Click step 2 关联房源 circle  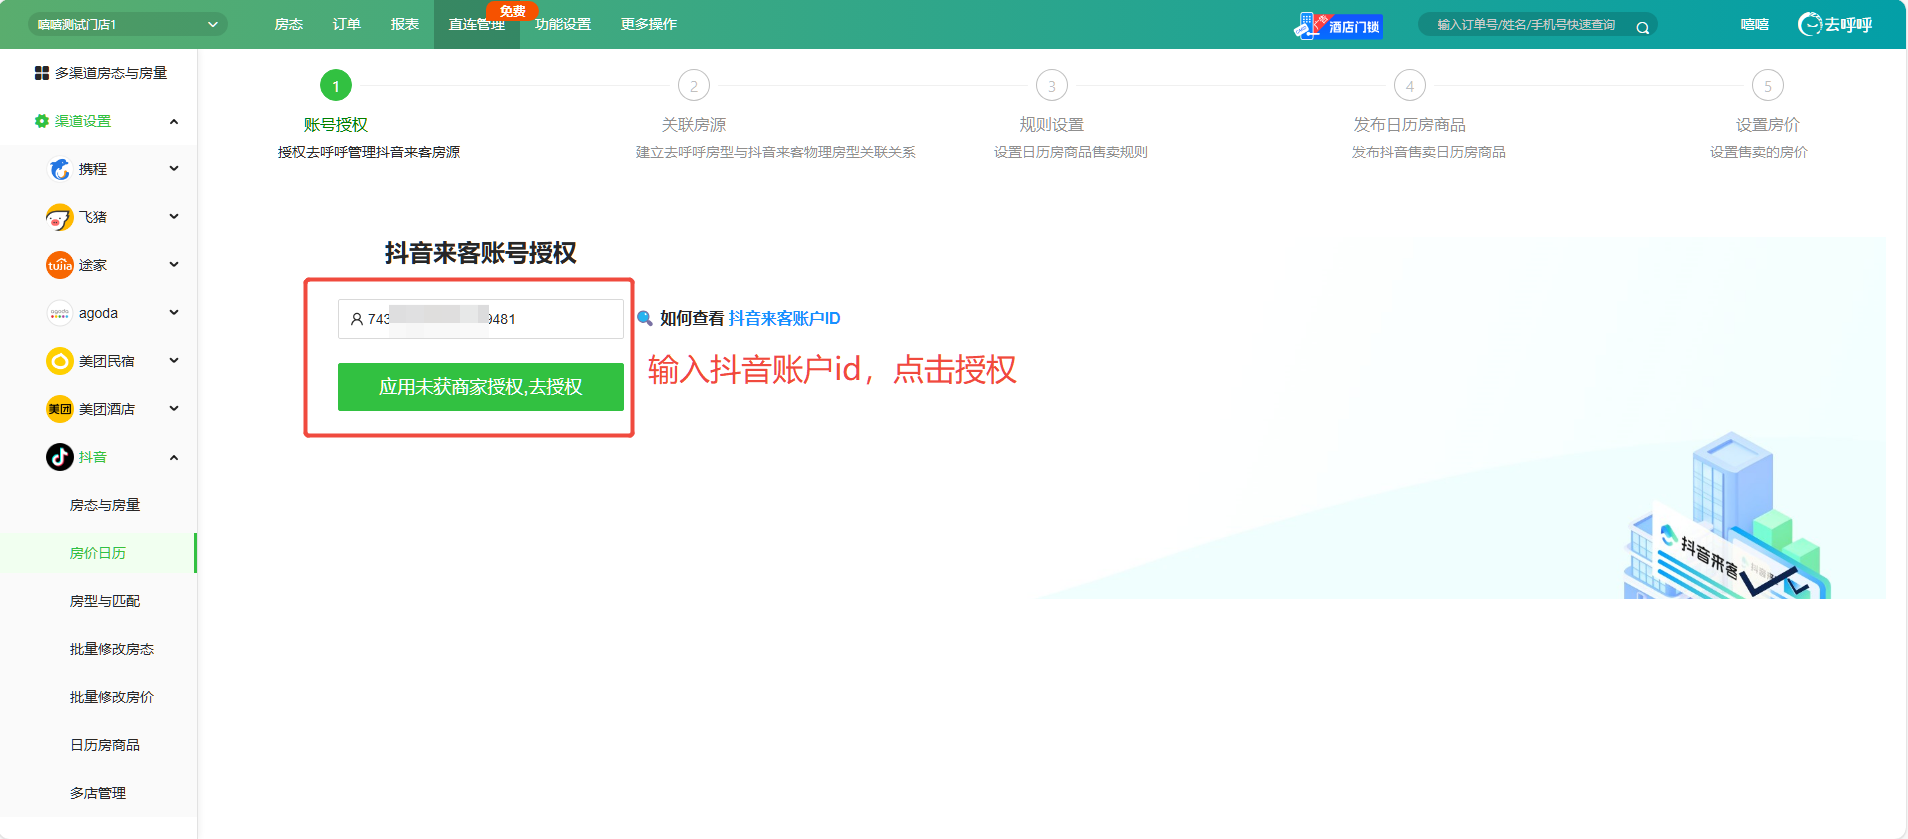coord(694,86)
